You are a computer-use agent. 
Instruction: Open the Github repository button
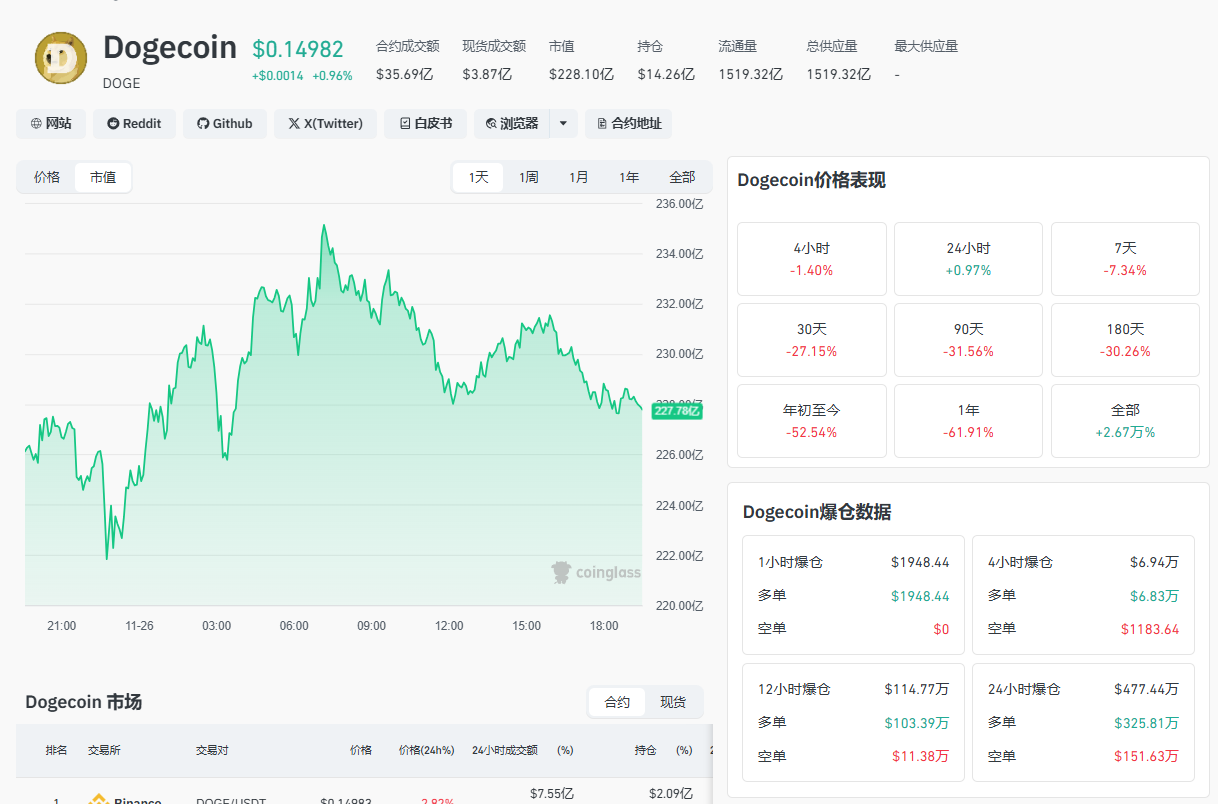pos(225,124)
